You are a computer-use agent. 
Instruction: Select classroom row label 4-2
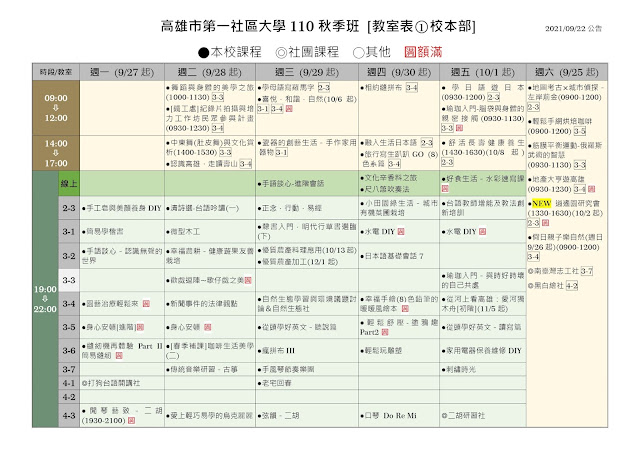[x=69, y=396]
